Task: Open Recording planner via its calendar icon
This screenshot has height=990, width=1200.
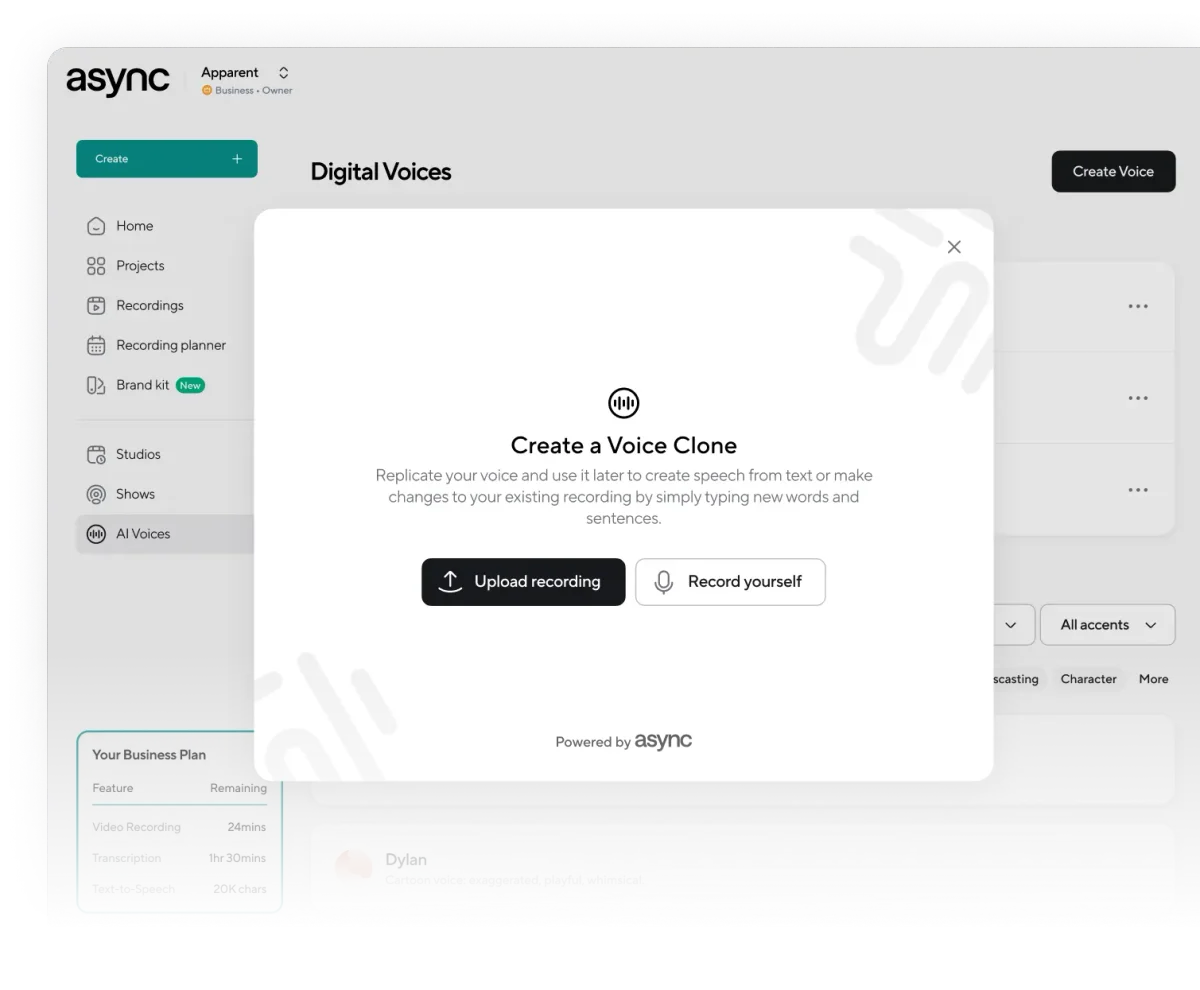Action: [96, 345]
